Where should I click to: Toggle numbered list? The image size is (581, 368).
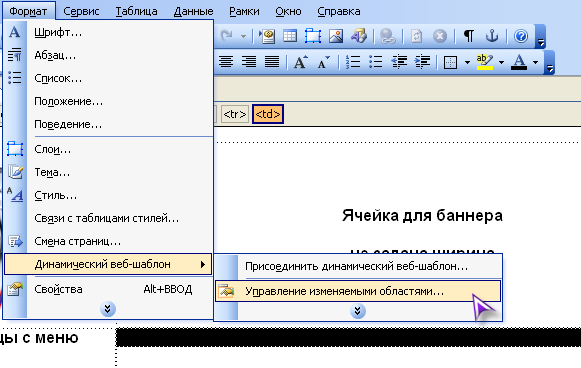click(x=353, y=62)
